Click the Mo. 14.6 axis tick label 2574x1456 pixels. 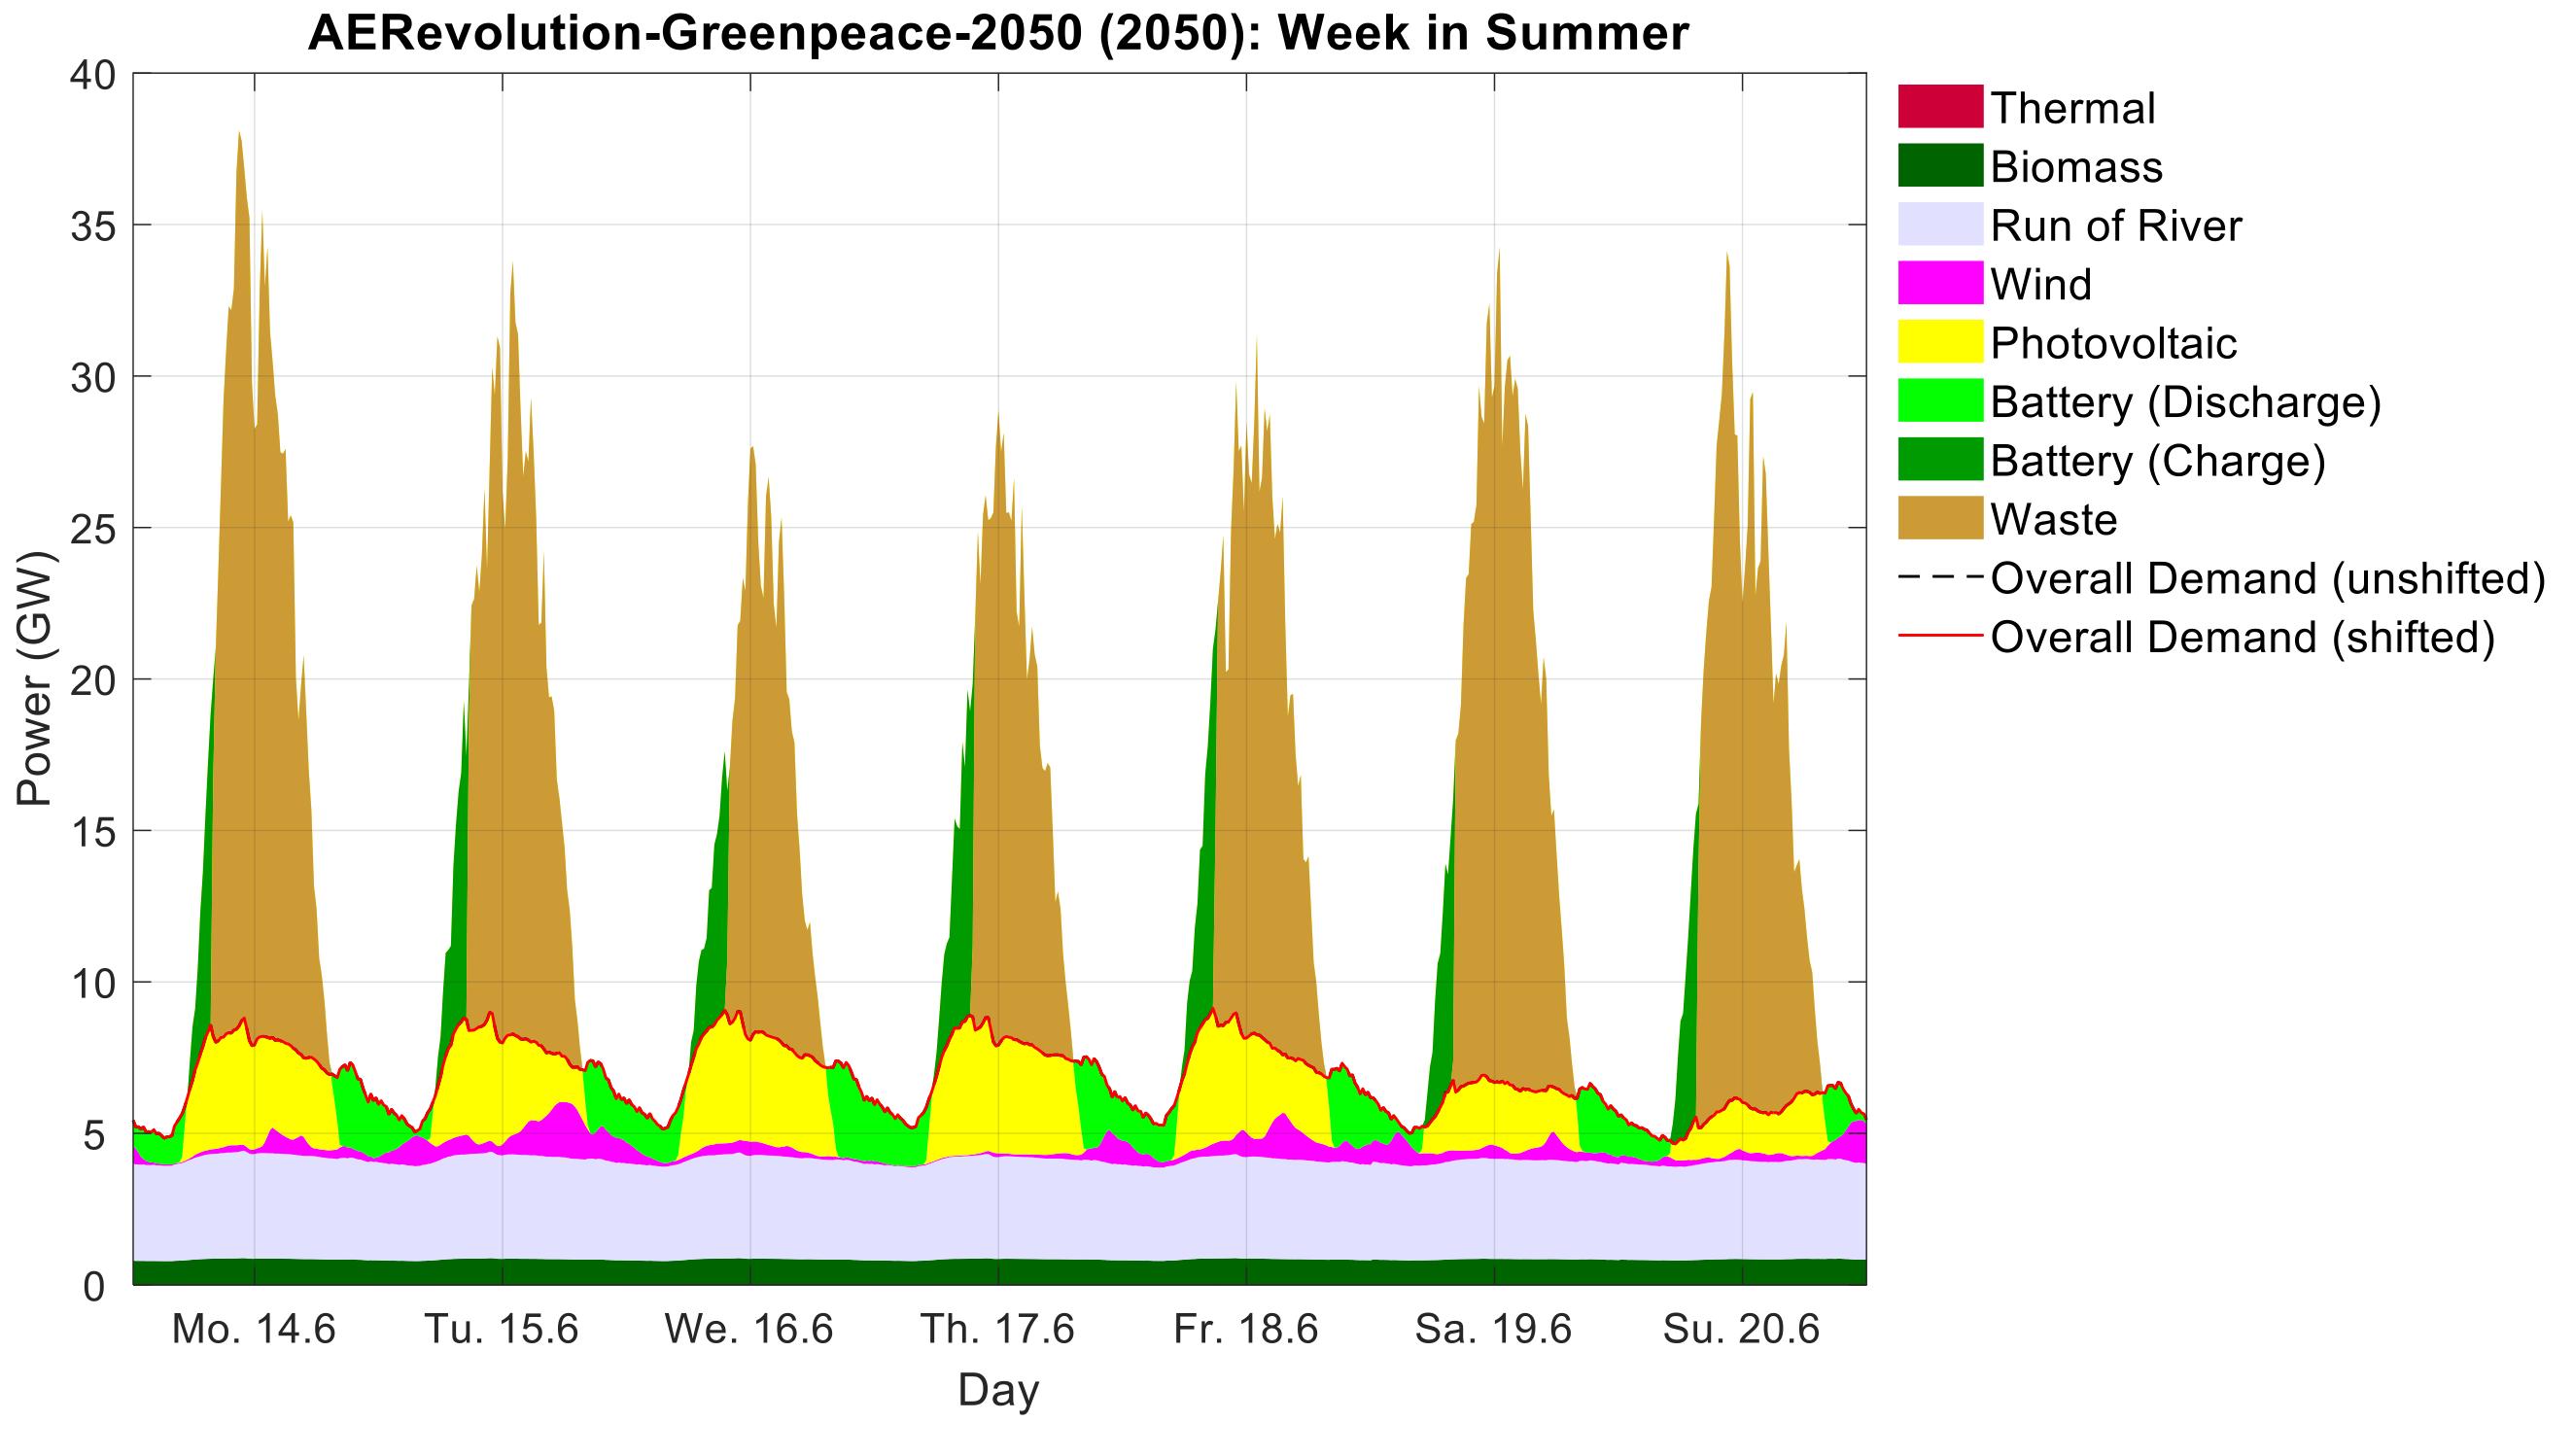[x=254, y=1330]
